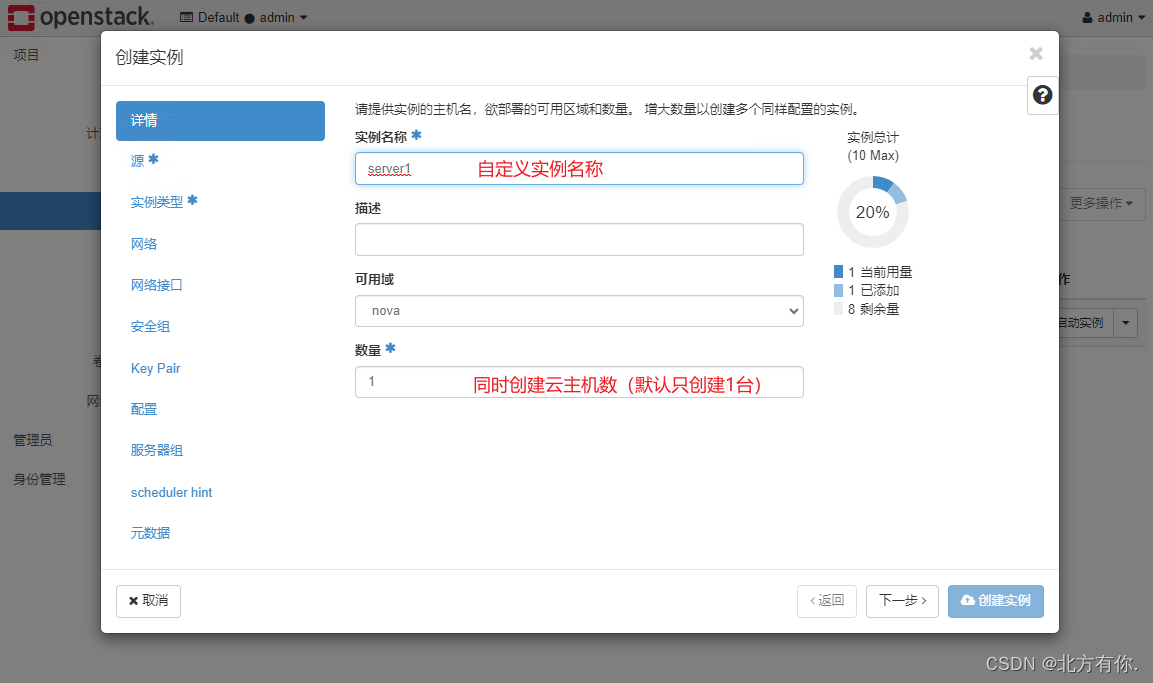Open the Default admin project dropdown
The width and height of the screenshot is (1153, 683).
[x=243, y=17]
